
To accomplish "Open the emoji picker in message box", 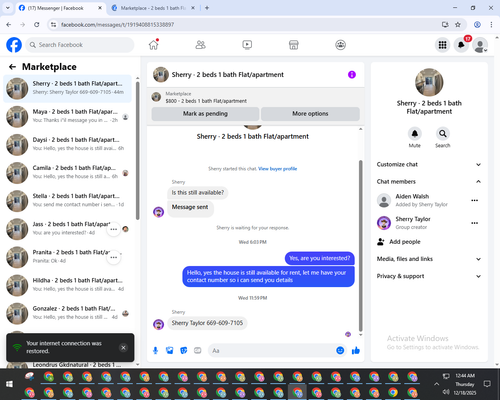I will click(340, 350).
